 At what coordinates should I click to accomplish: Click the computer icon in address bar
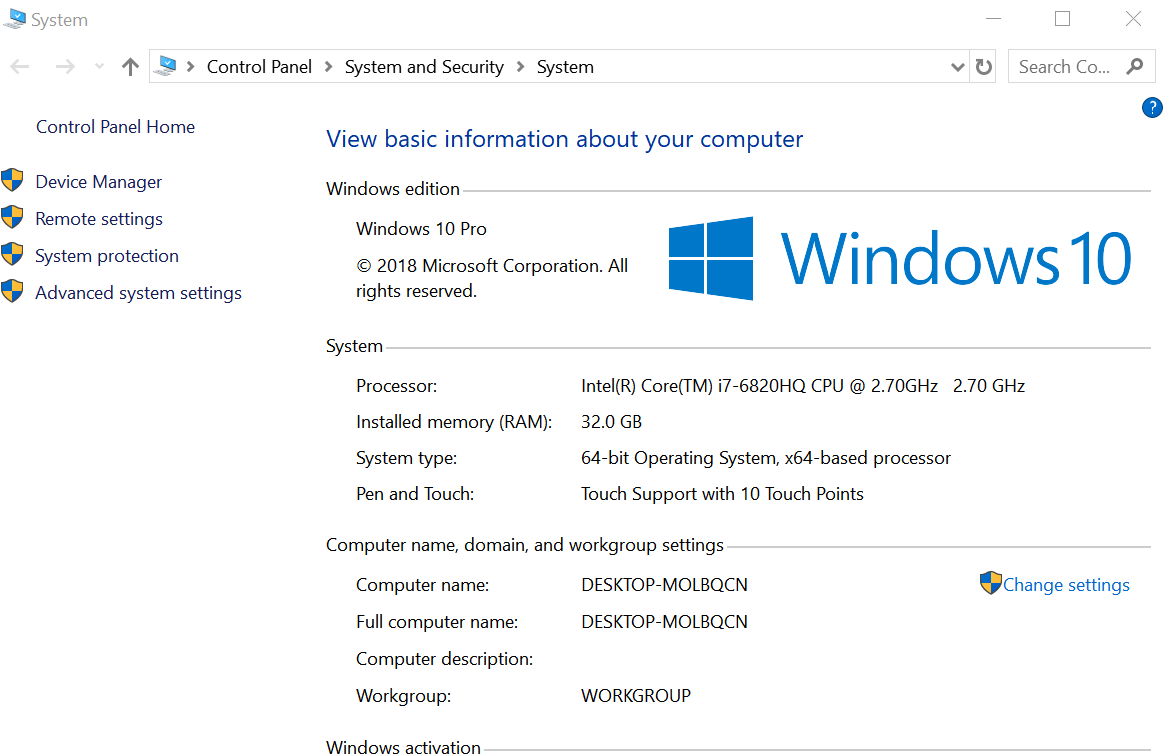coord(167,66)
